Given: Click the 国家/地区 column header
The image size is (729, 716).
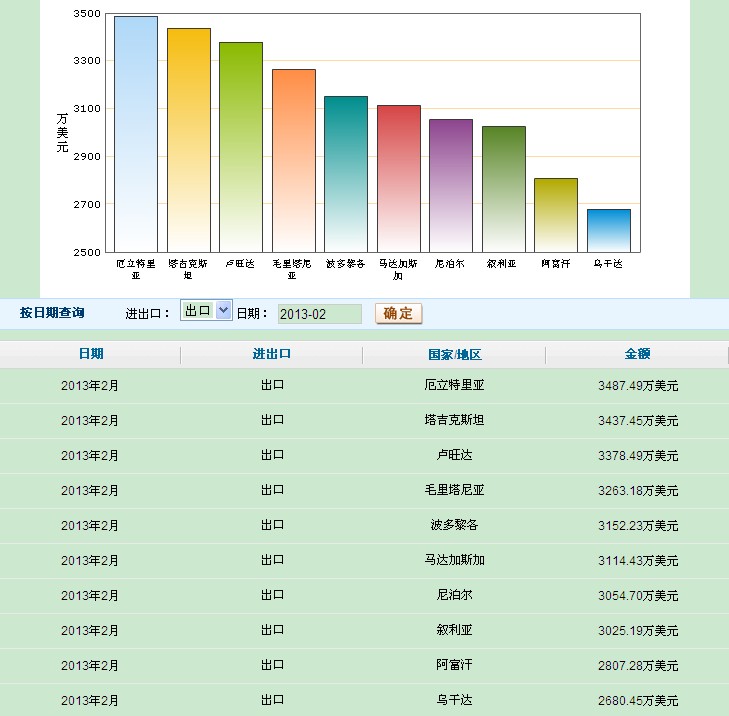Looking at the screenshot, I should tap(455, 354).
